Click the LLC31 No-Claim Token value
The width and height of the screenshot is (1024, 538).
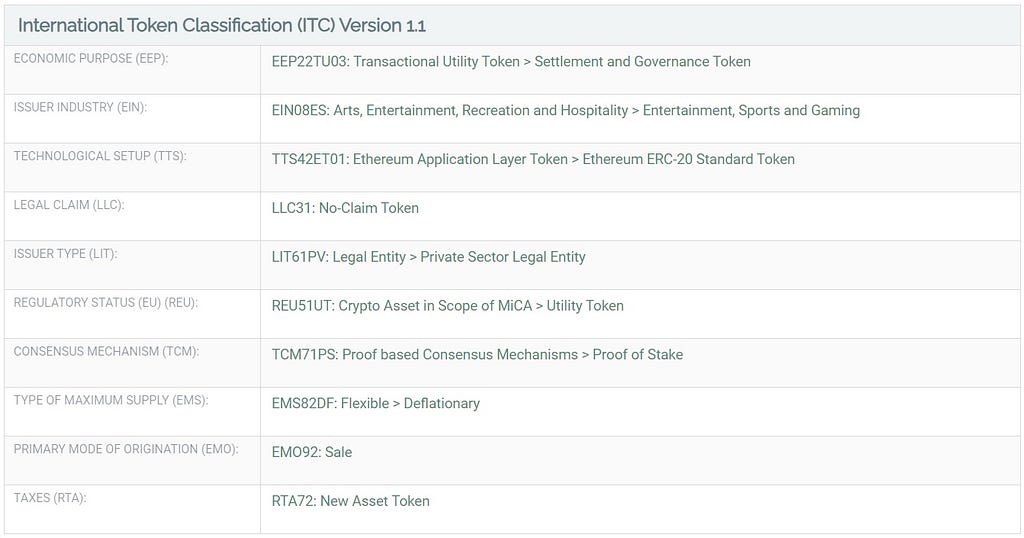point(345,208)
